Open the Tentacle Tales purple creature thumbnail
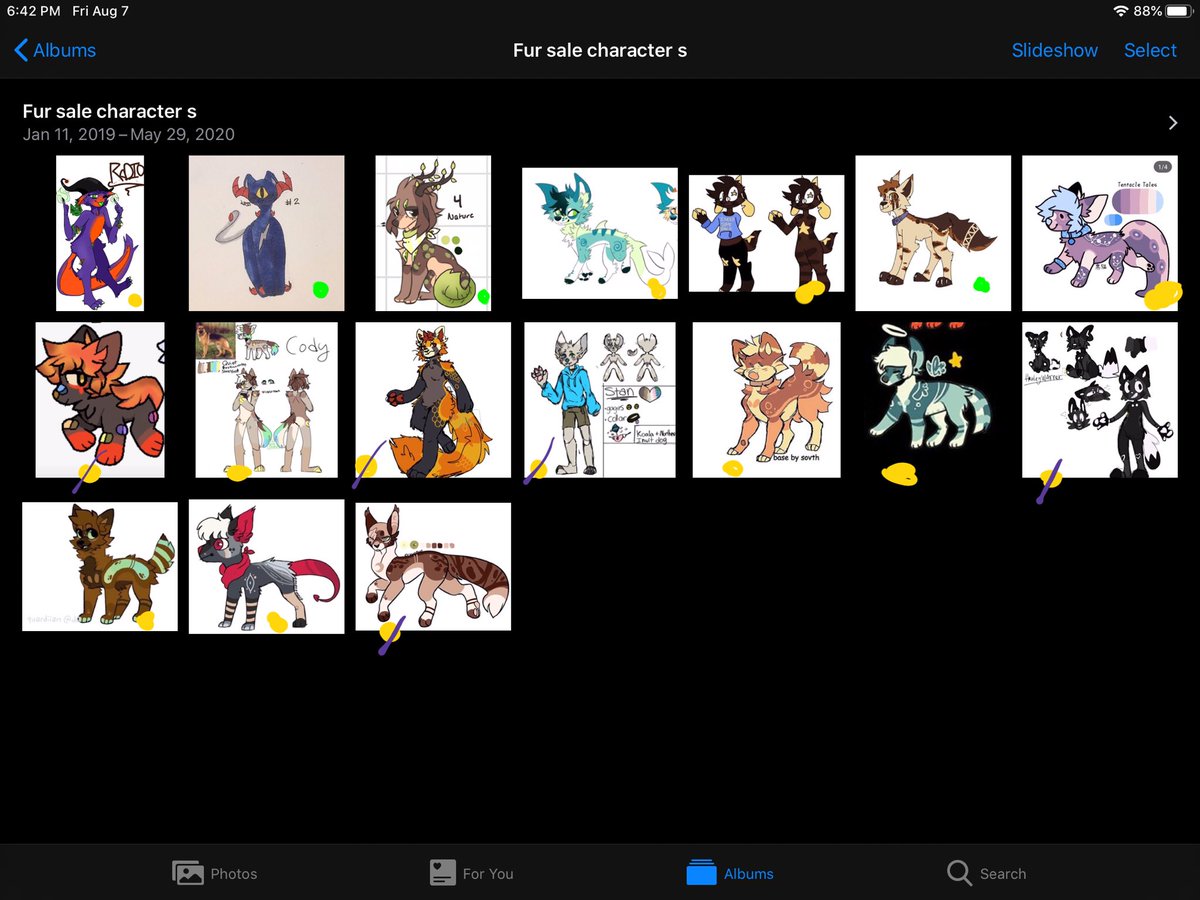Image resolution: width=1200 pixels, height=900 pixels. point(1100,233)
